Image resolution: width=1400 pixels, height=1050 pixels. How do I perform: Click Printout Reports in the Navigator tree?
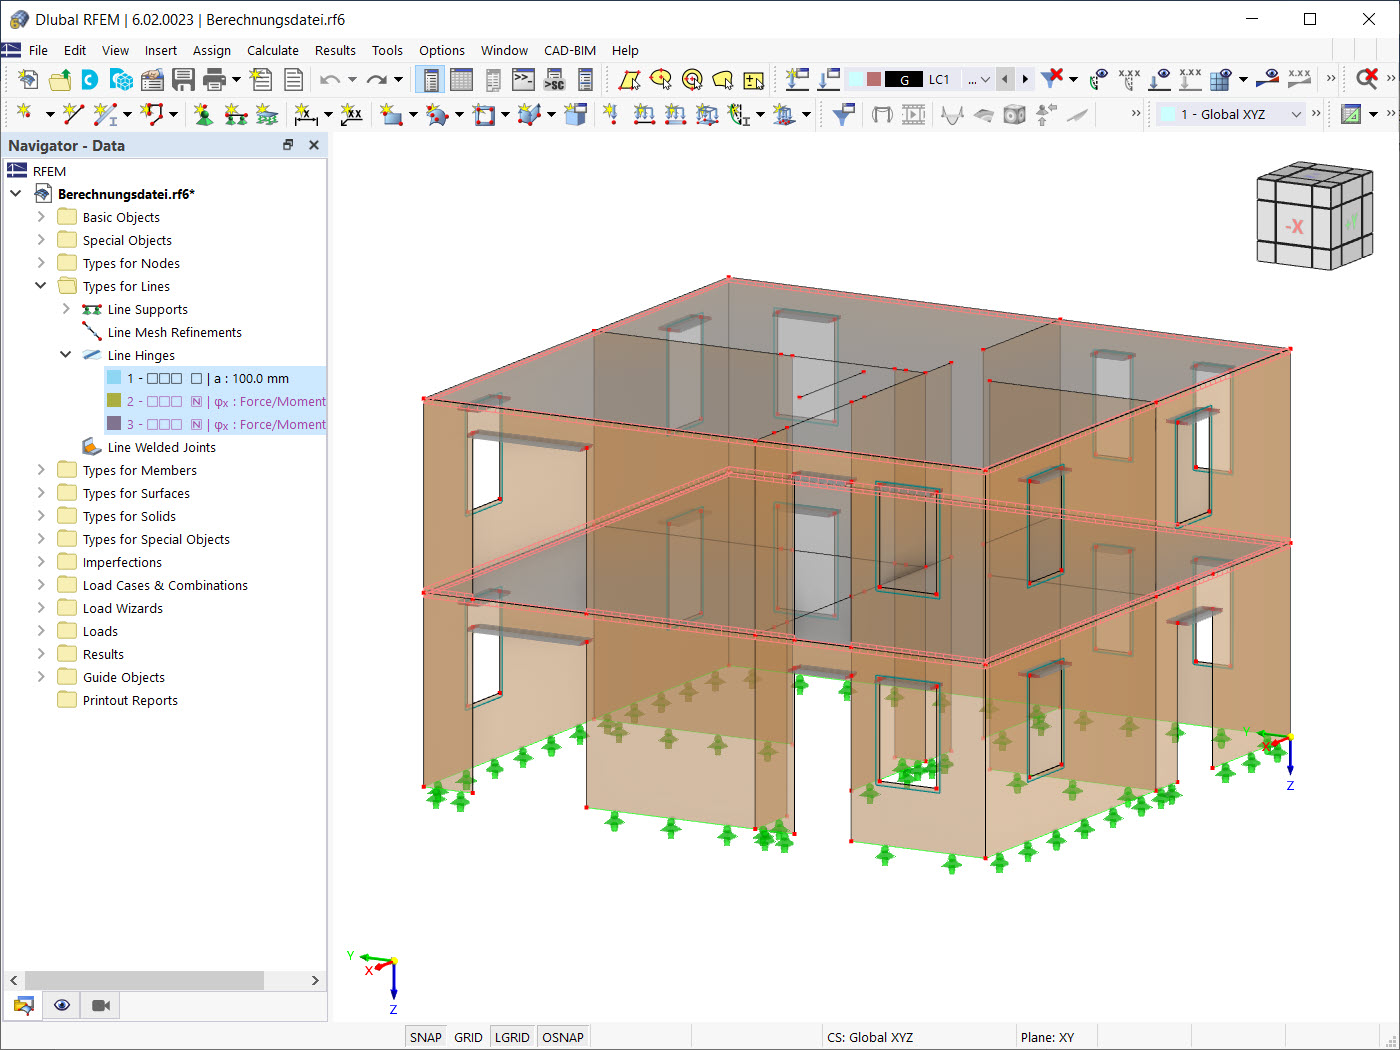[x=130, y=700]
